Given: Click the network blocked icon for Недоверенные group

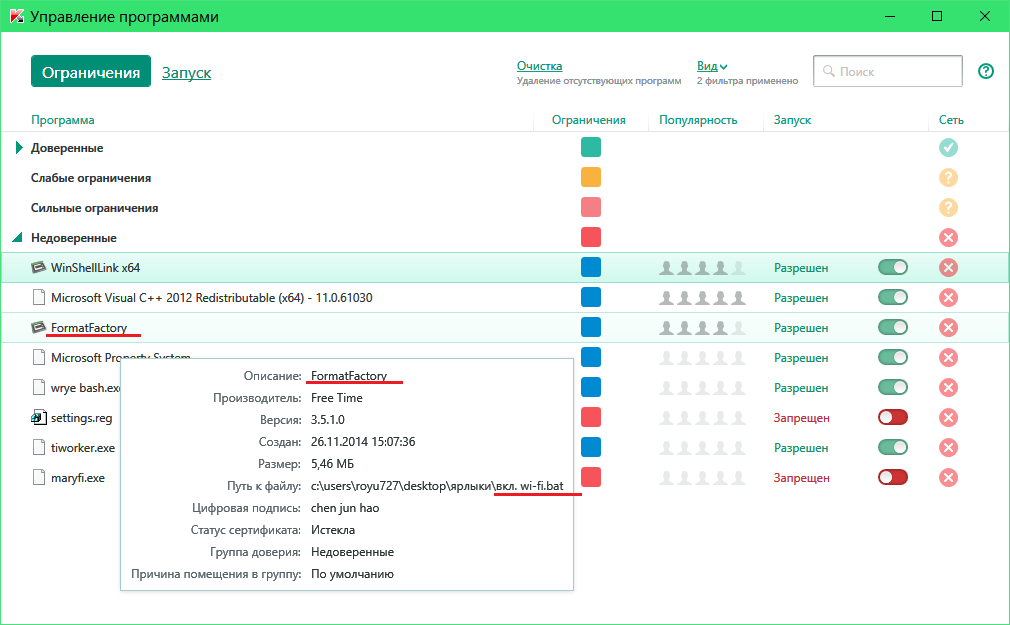Looking at the screenshot, I should 949,238.
